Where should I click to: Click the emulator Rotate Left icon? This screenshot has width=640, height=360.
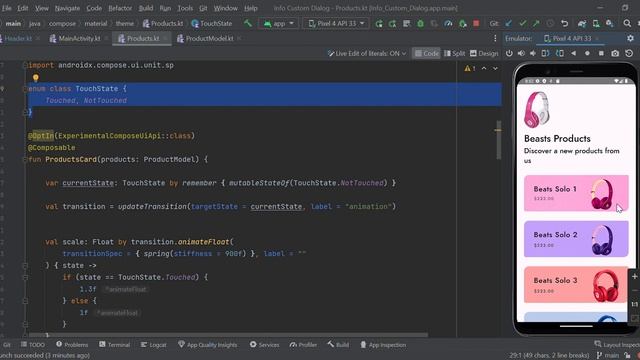(x=545, y=53)
